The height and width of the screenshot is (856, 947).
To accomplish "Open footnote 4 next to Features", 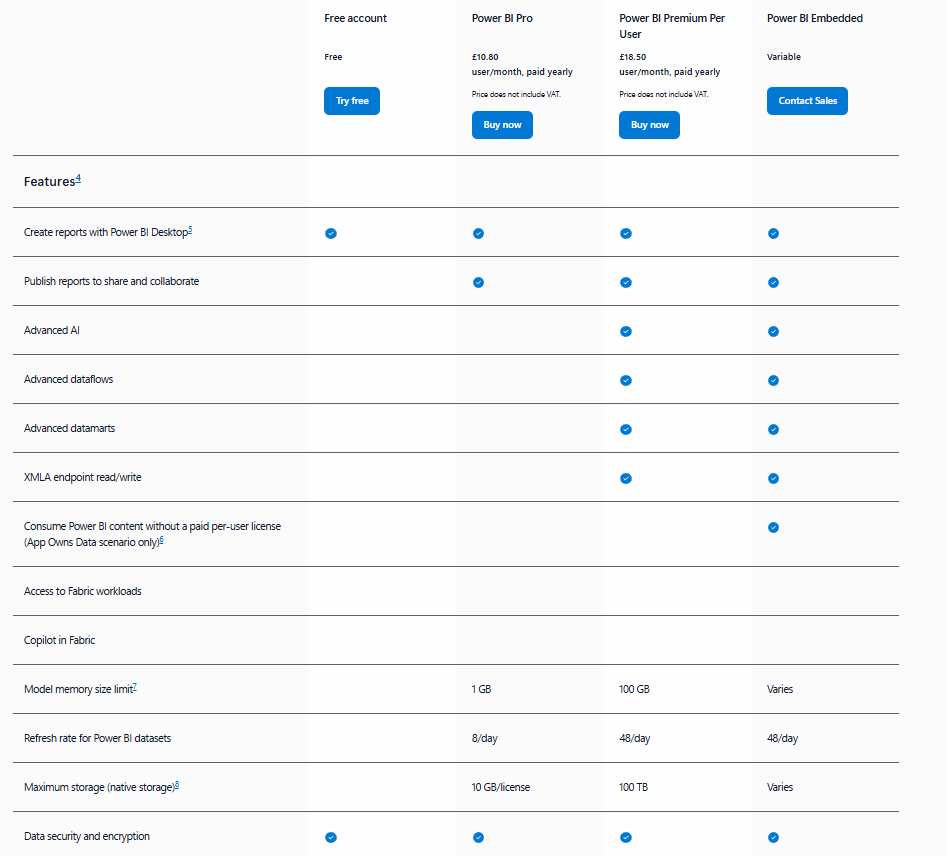I will [x=78, y=178].
